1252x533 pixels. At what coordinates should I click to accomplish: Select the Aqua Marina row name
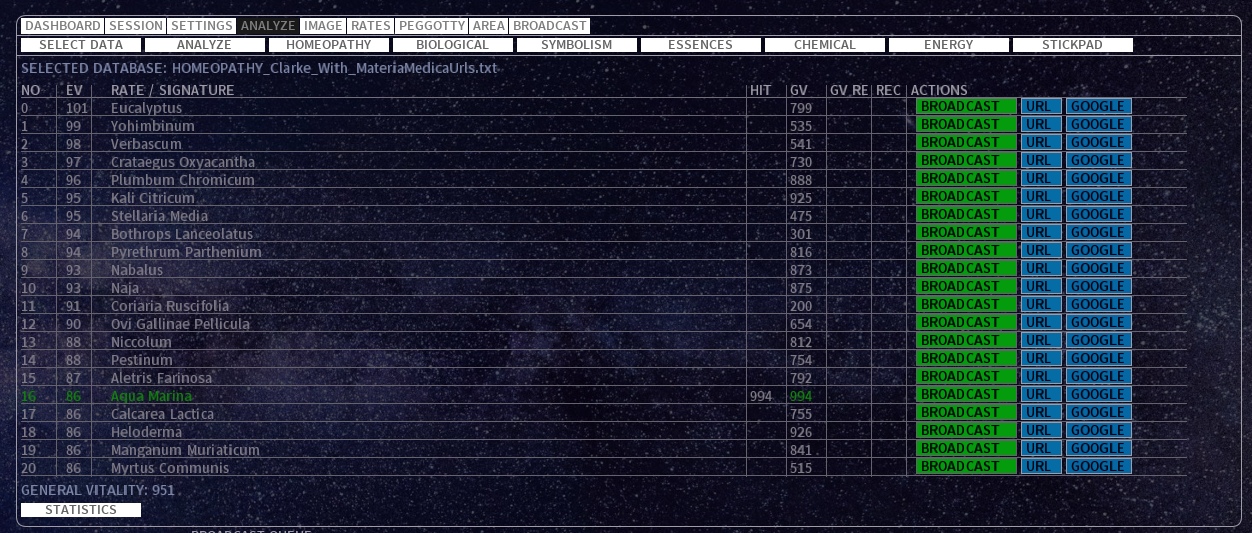tap(151, 396)
